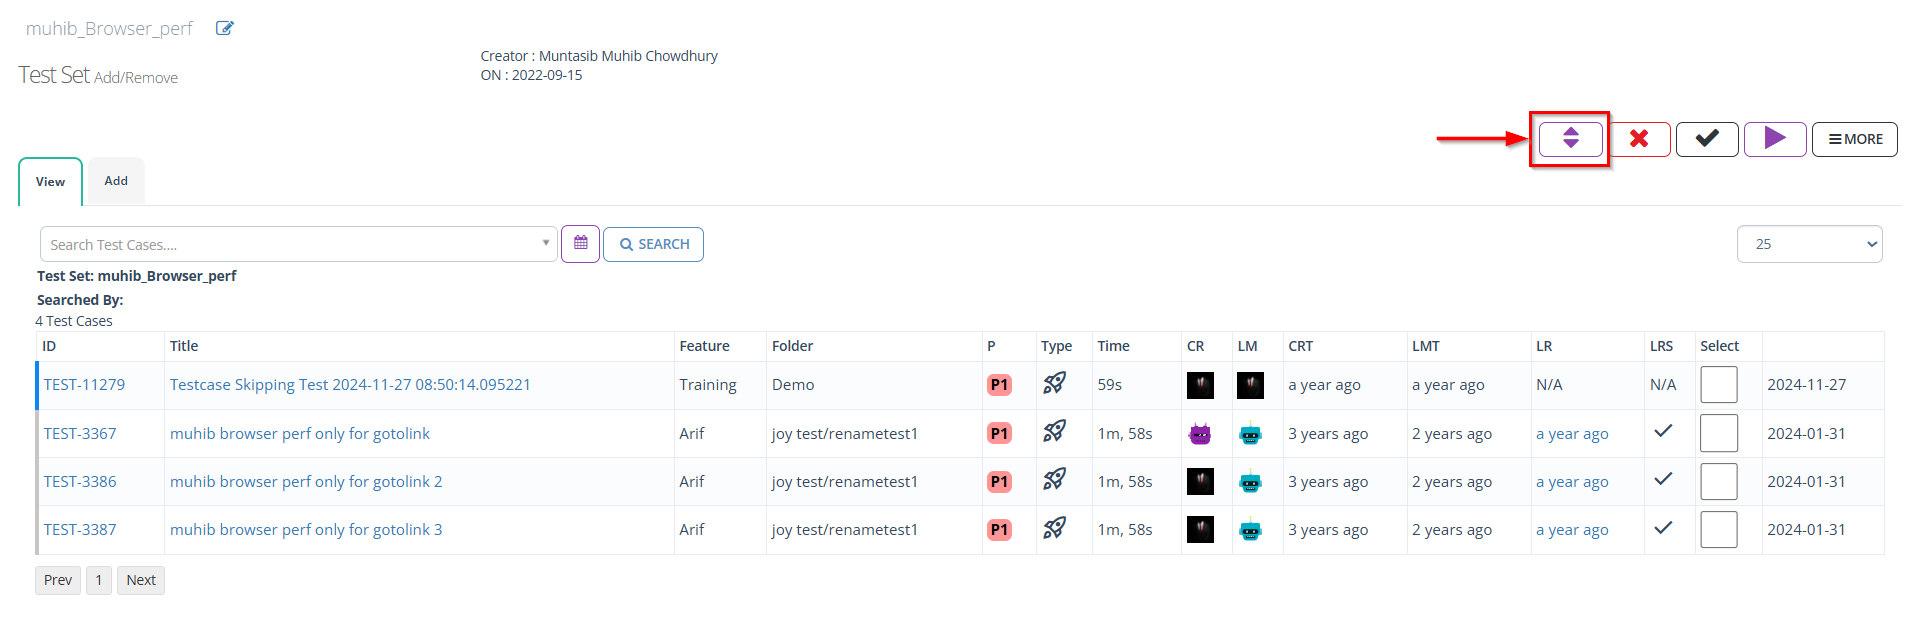Click the purple up-down sort arrows button
This screenshot has height=617, width=1920.
click(x=1570, y=139)
